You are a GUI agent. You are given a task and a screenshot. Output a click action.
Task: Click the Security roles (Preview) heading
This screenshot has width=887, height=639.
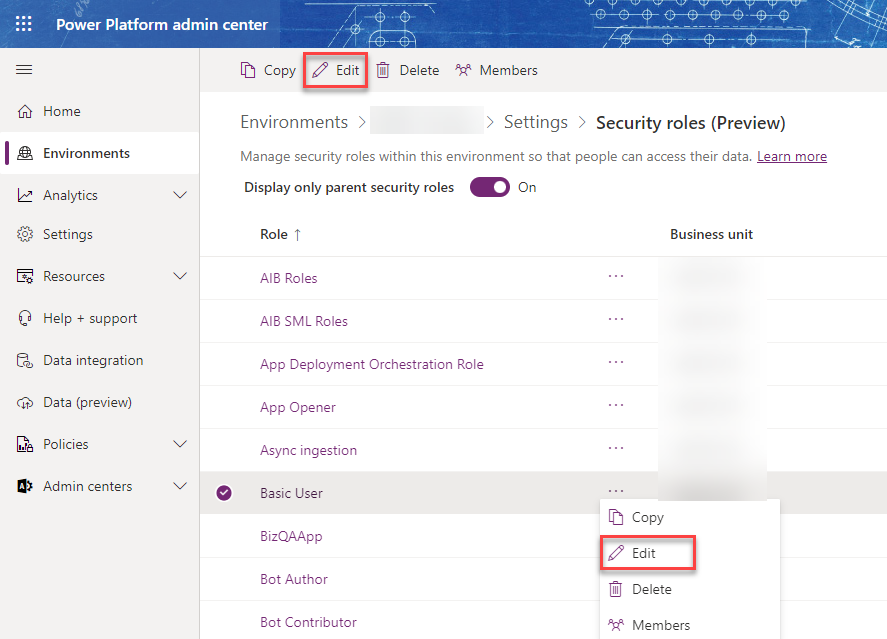click(x=690, y=123)
